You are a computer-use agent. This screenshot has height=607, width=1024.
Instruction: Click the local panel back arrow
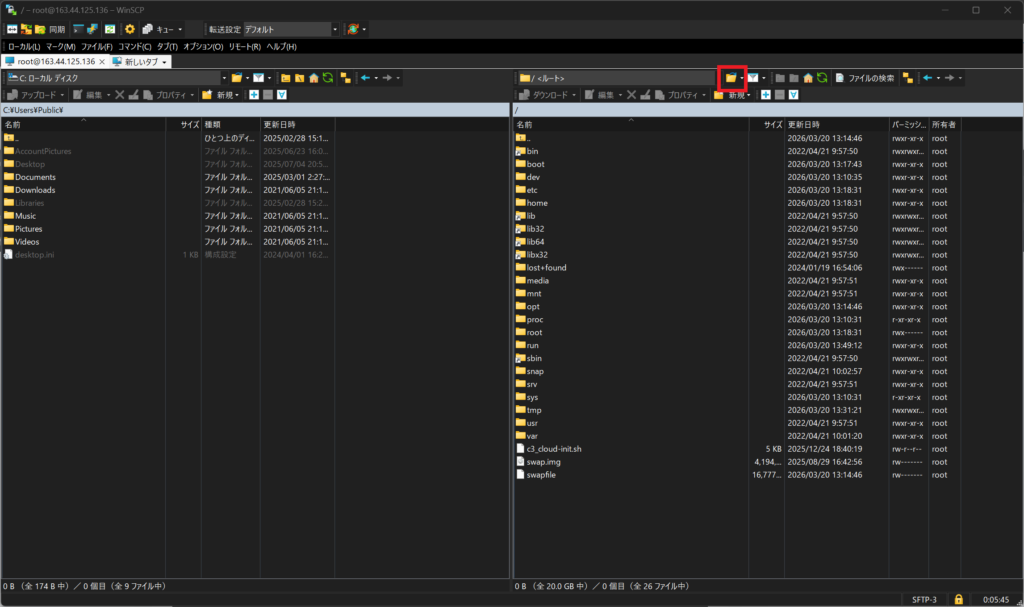pos(365,77)
